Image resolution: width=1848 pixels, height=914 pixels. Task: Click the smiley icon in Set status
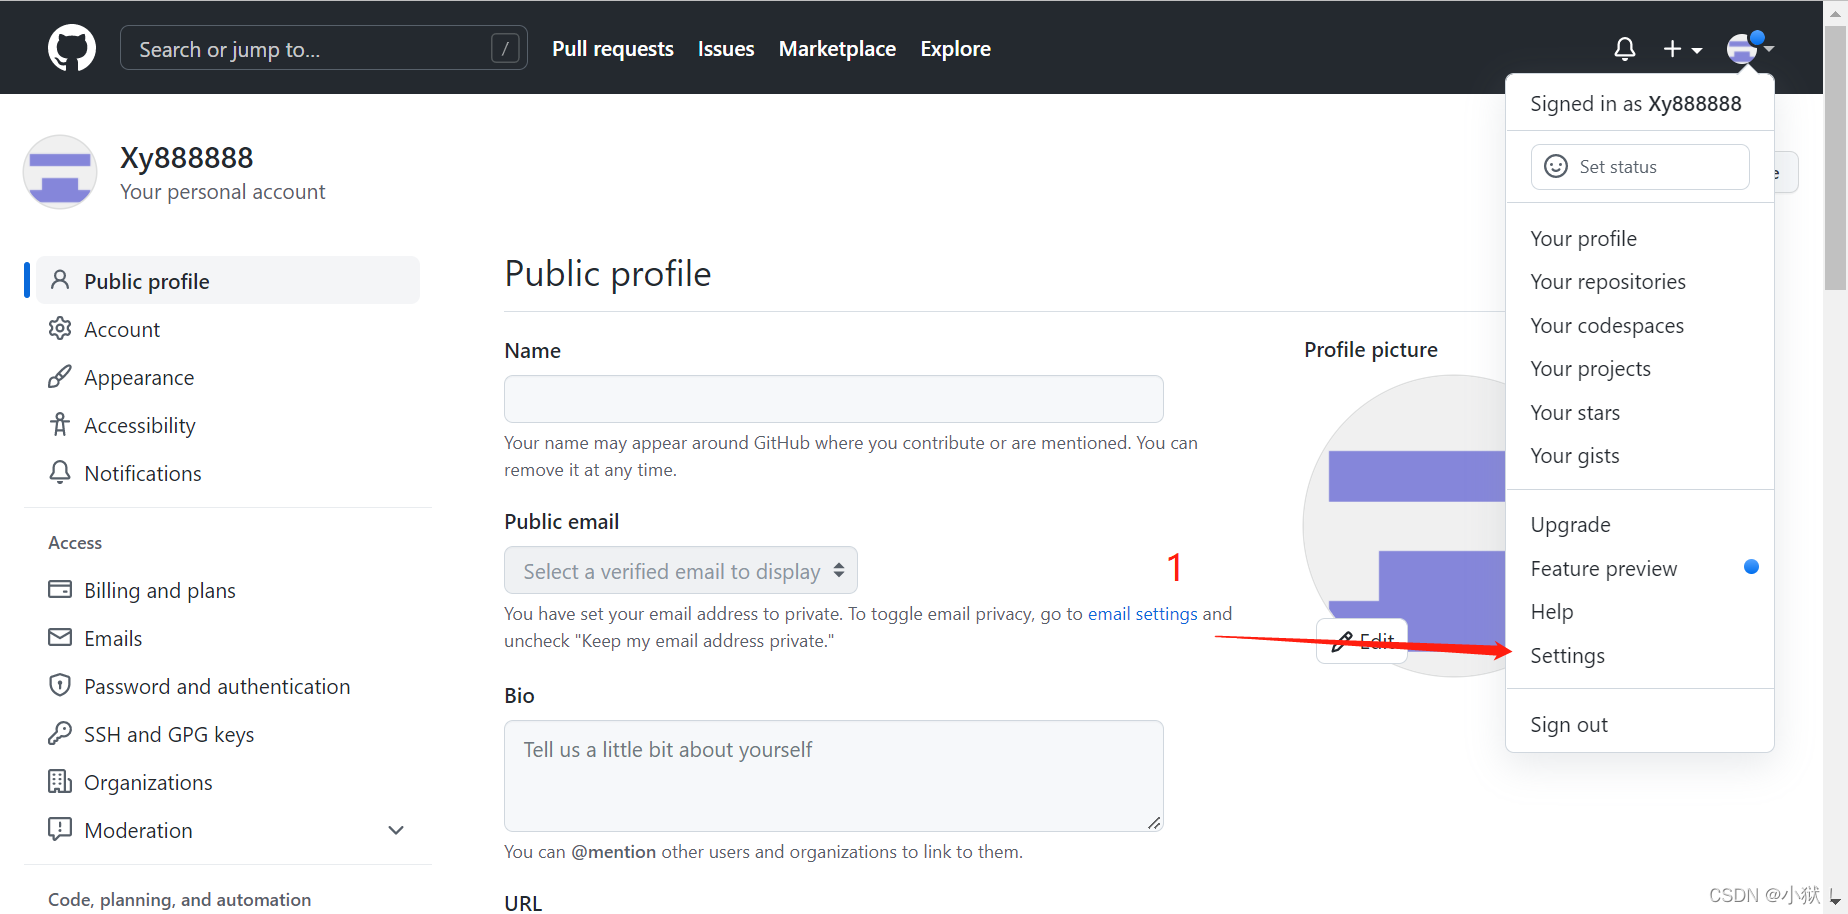[1556, 166]
